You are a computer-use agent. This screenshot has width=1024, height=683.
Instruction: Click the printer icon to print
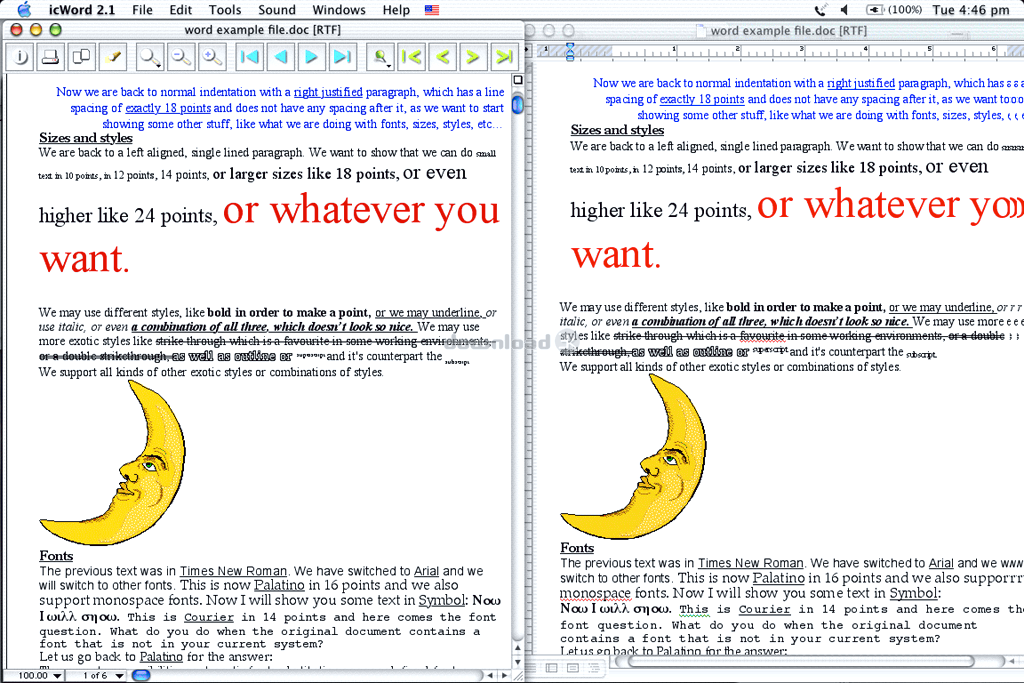(51, 57)
